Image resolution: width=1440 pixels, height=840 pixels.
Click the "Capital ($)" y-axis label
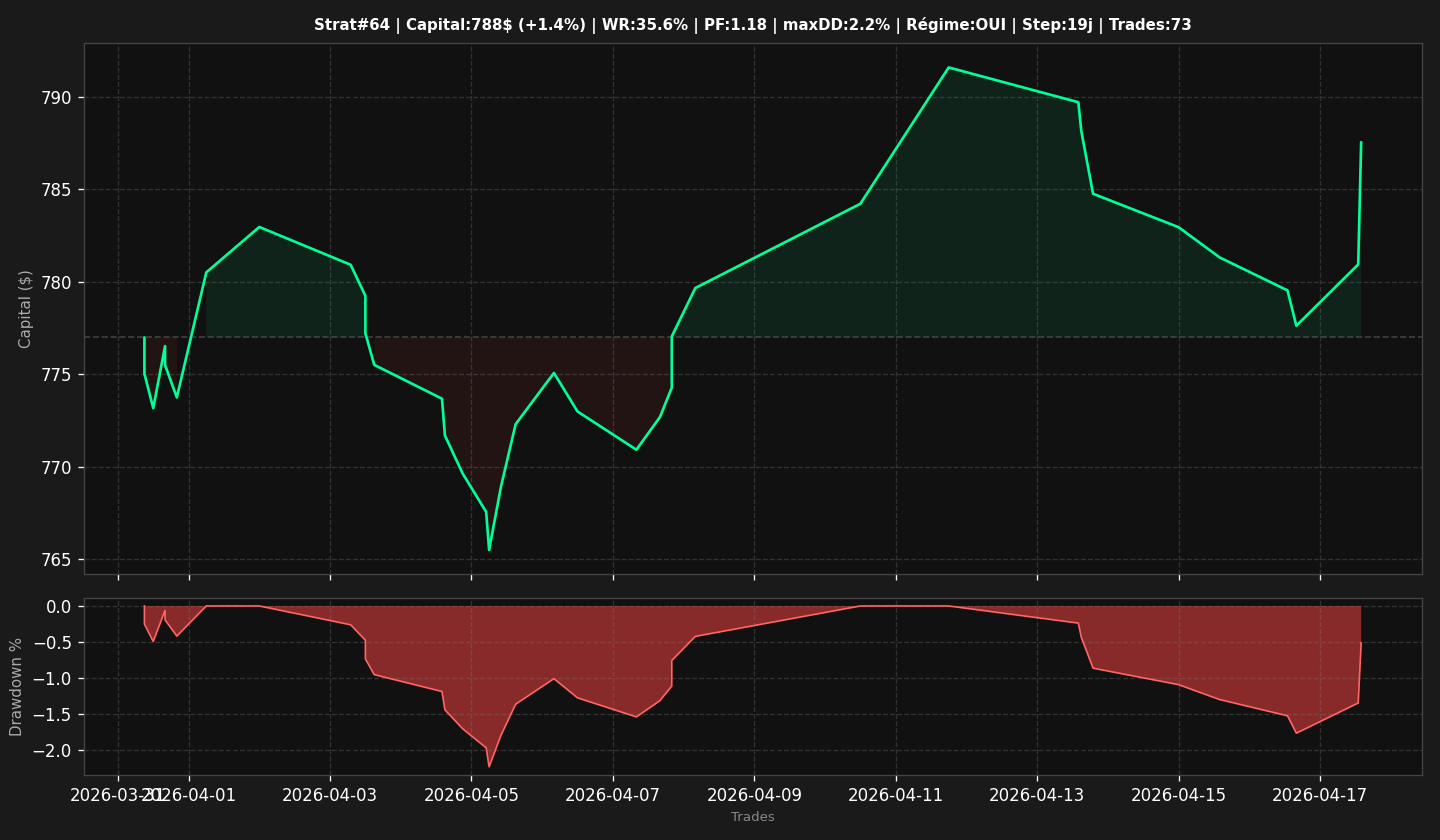26,309
